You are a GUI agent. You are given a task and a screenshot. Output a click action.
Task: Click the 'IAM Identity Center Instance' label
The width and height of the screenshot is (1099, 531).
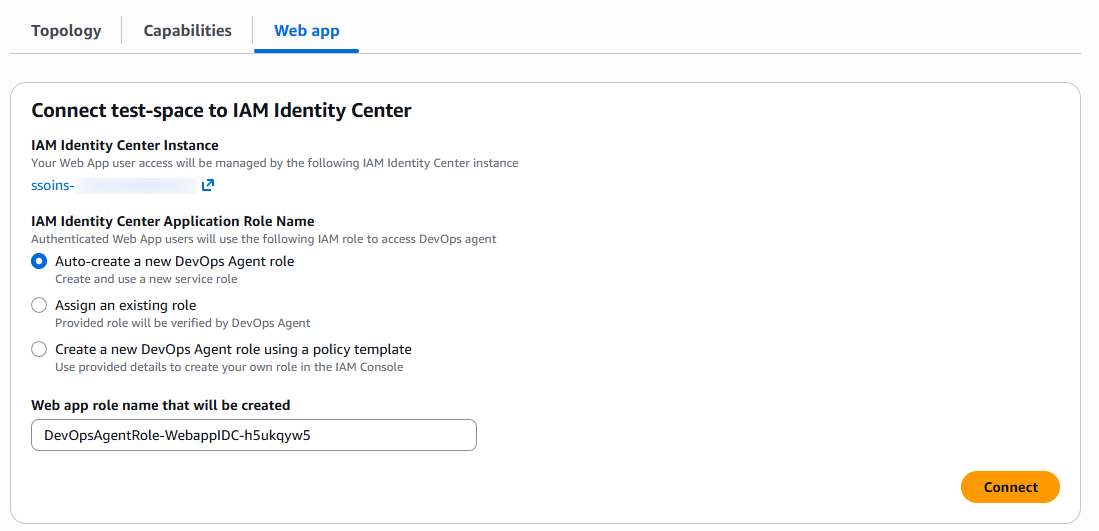click(125, 145)
